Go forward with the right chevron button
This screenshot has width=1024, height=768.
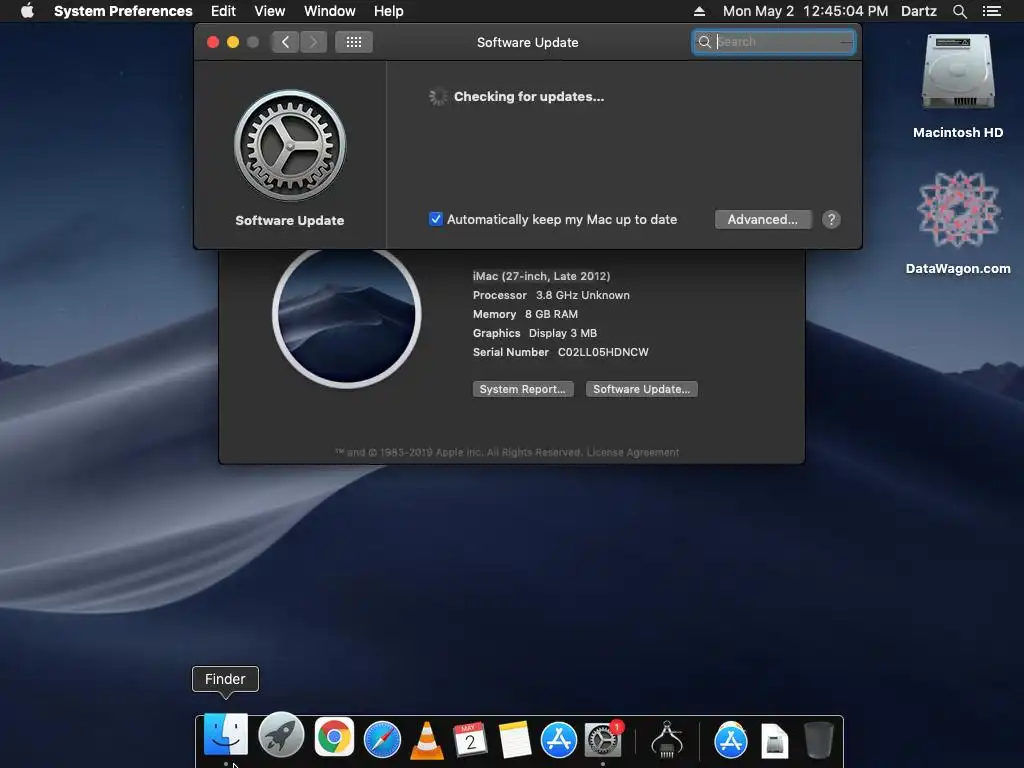[x=313, y=42]
